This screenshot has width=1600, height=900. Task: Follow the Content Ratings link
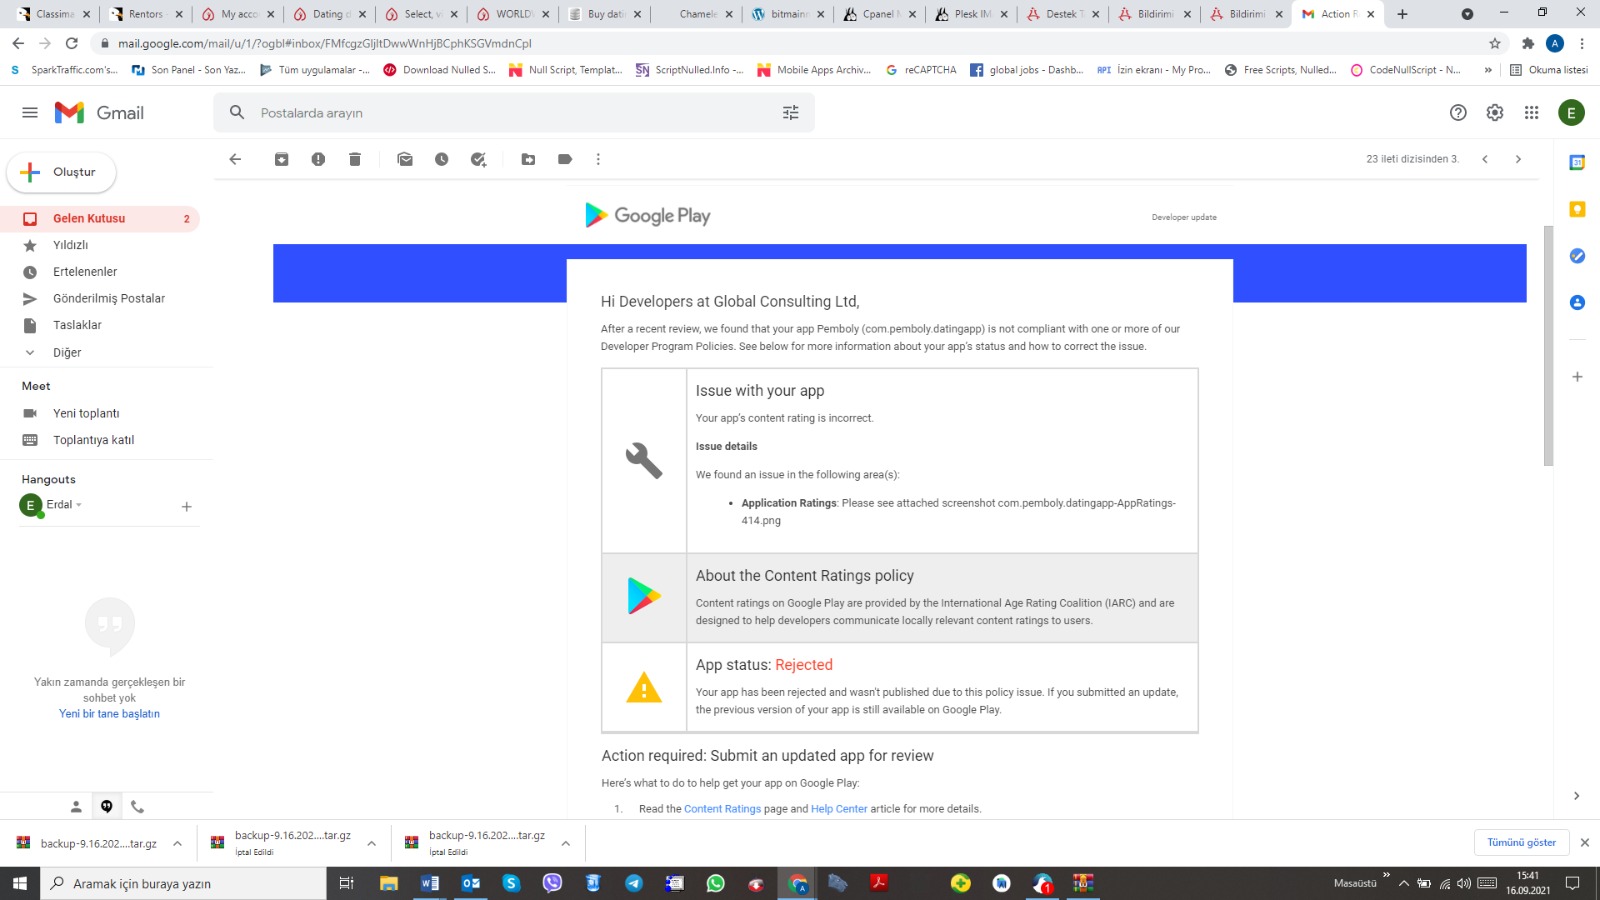click(722, 809)
